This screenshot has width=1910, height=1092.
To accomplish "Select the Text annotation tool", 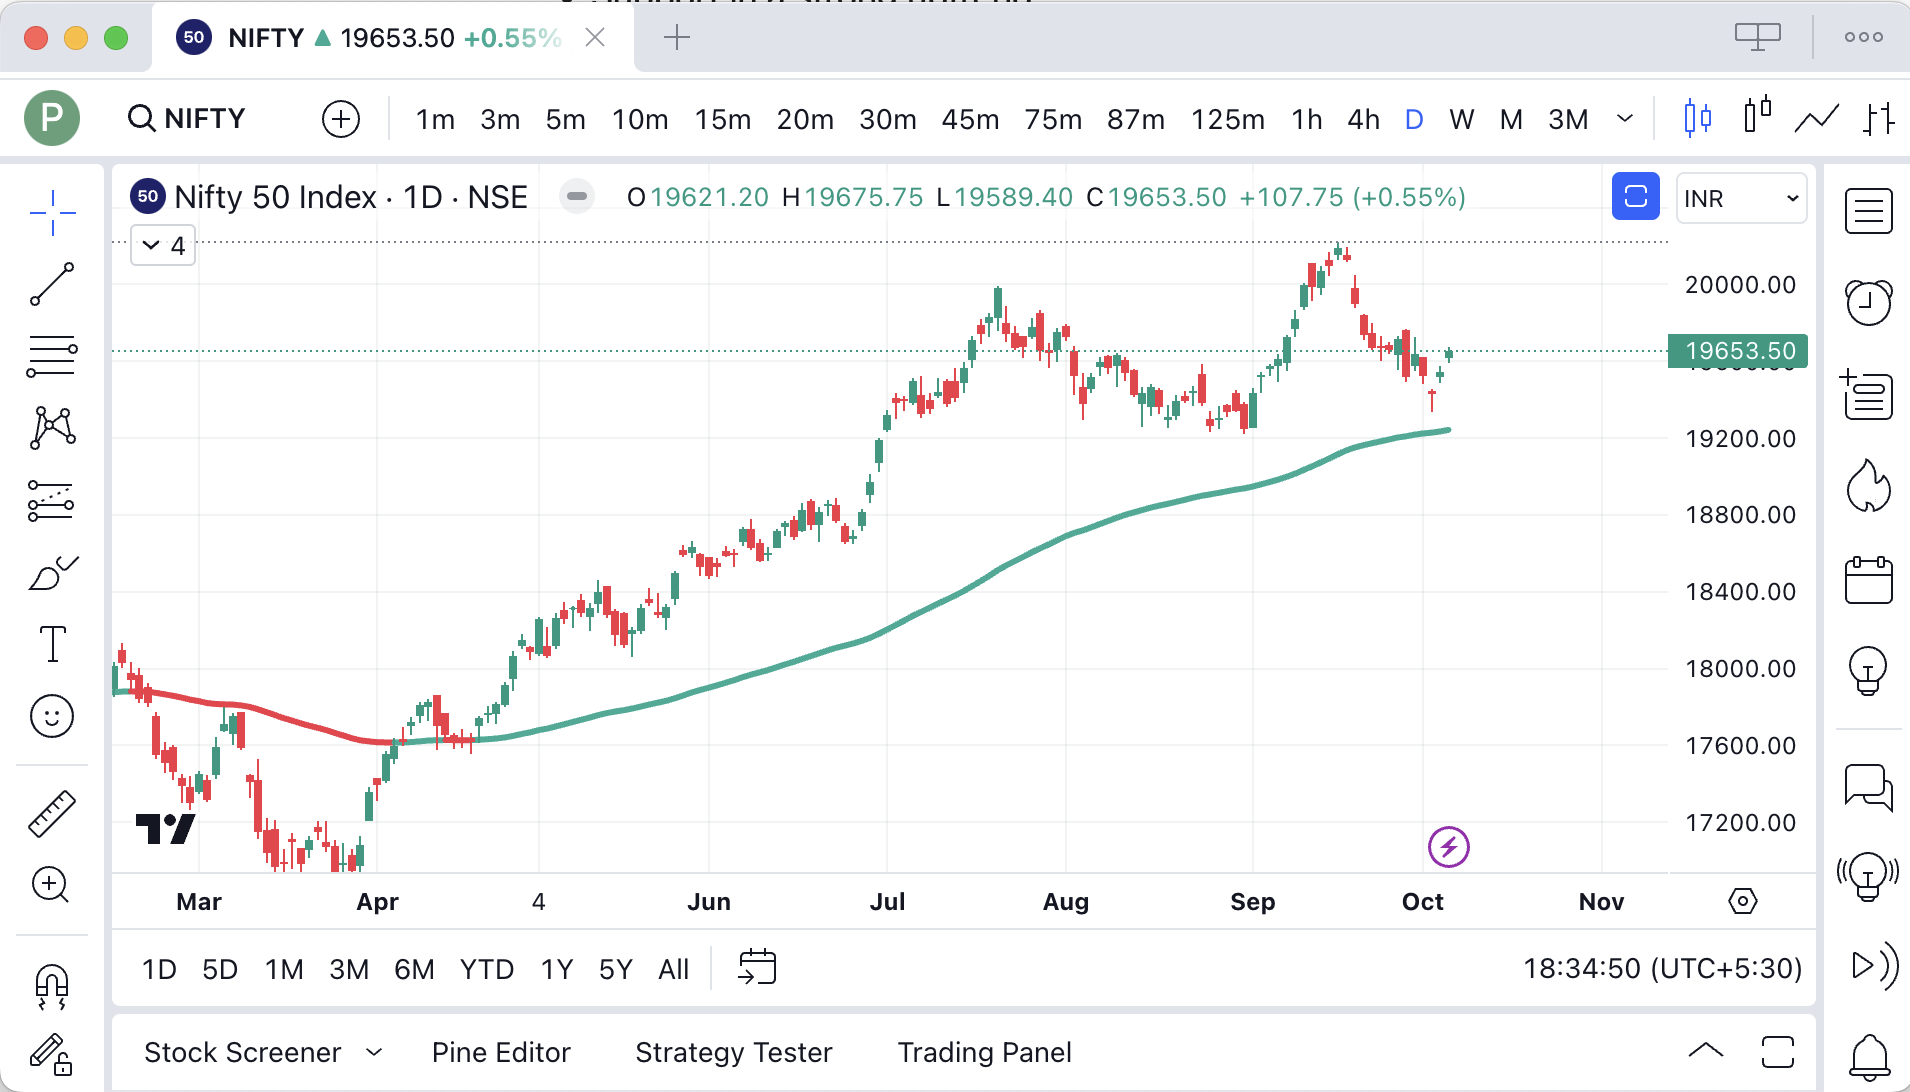I will pos(52,644).
